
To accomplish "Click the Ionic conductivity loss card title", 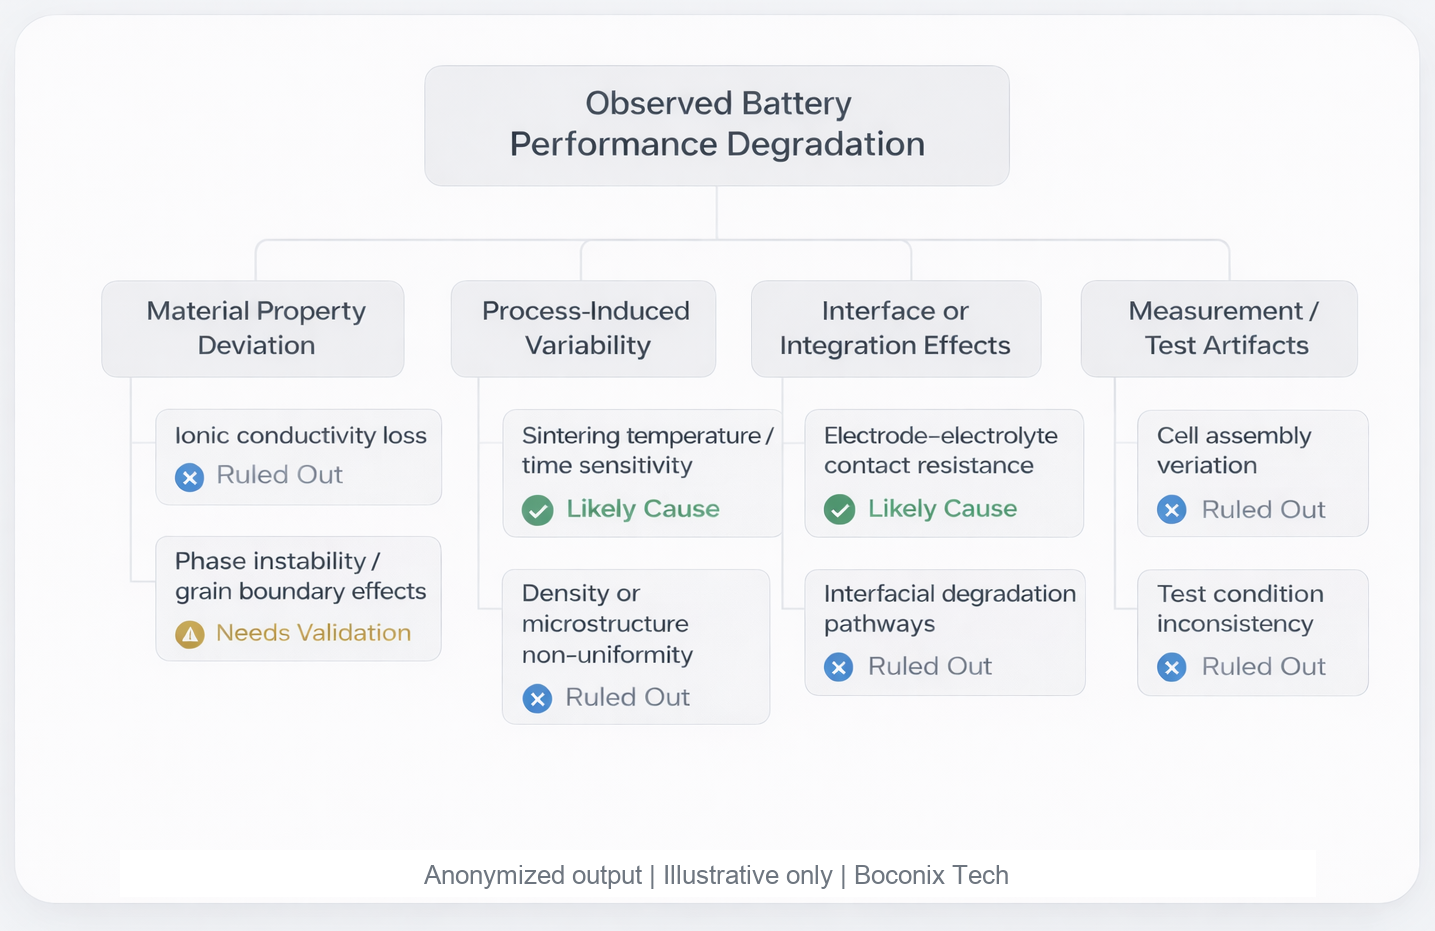I will (x=300, y=436).
